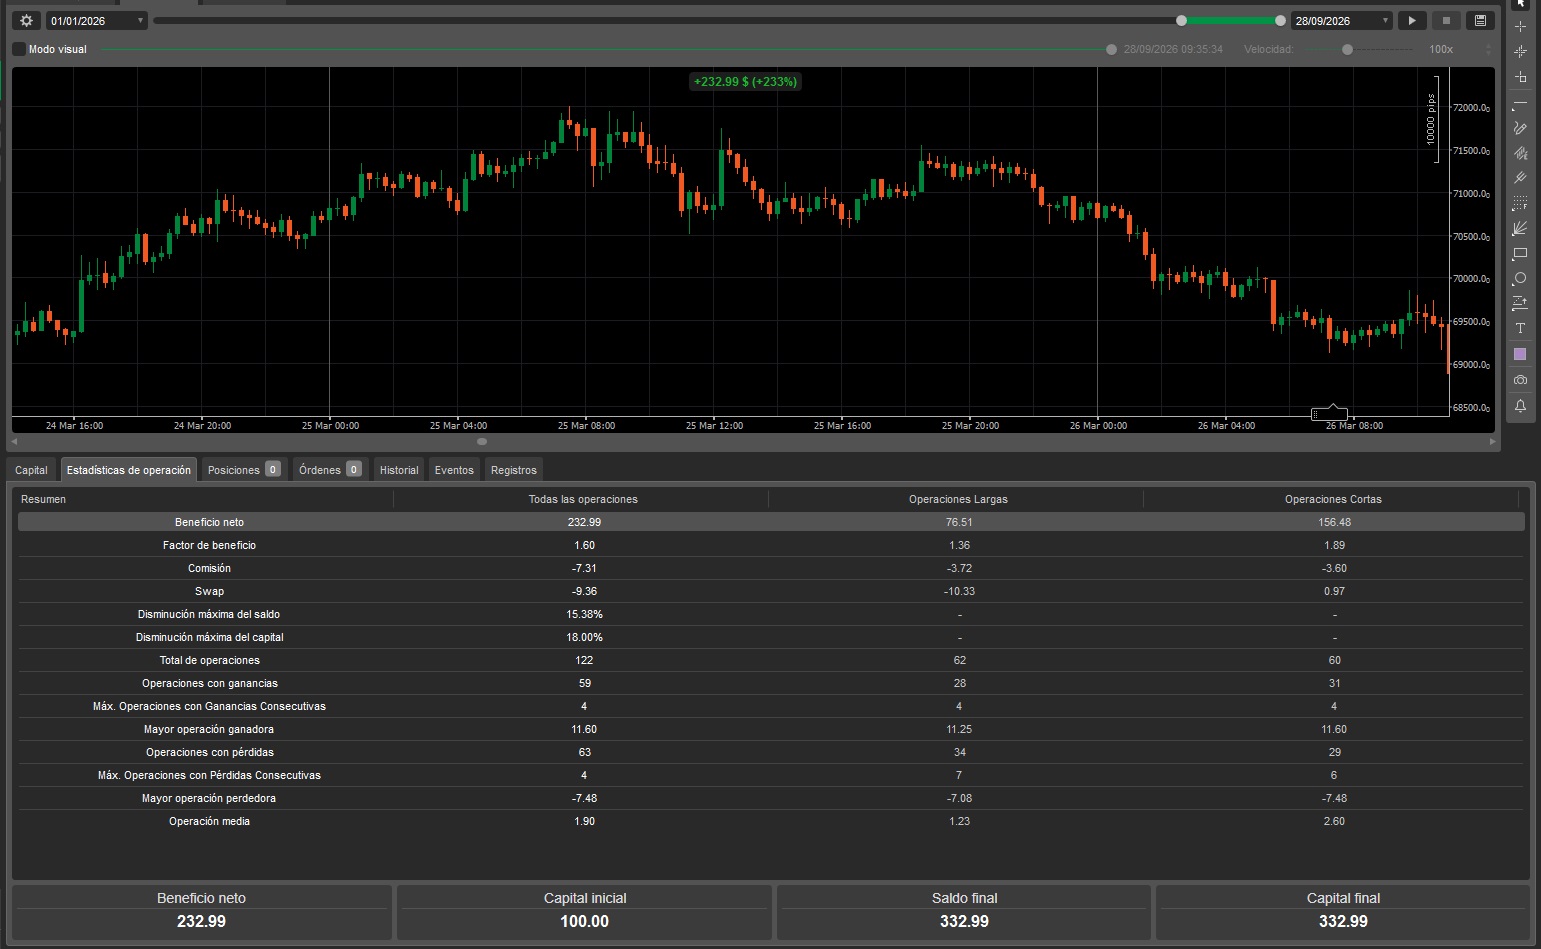Click the Operaciones Cortas column header

(1332, 499)
